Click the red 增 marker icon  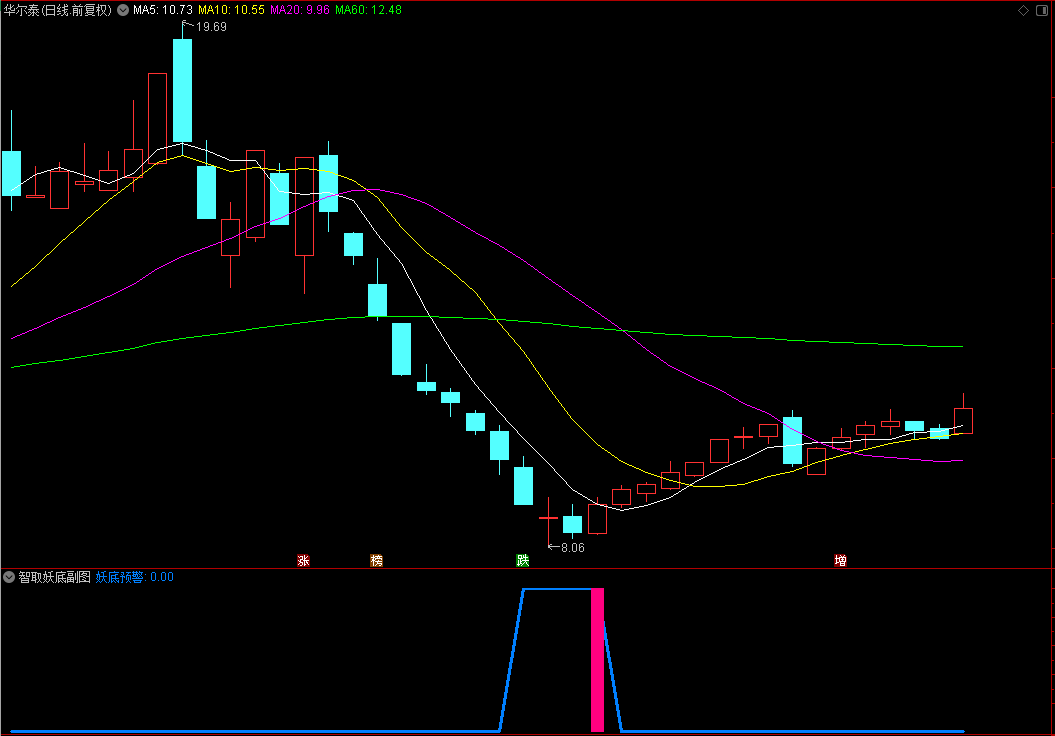[840, 560]
